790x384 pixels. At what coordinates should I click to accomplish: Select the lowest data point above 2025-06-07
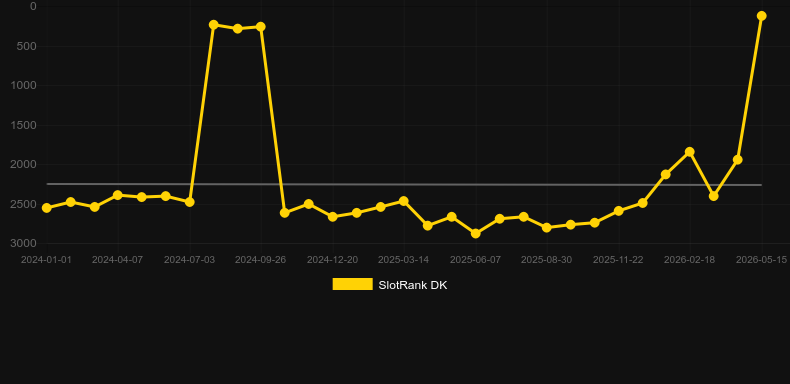[x=475, y=233]
